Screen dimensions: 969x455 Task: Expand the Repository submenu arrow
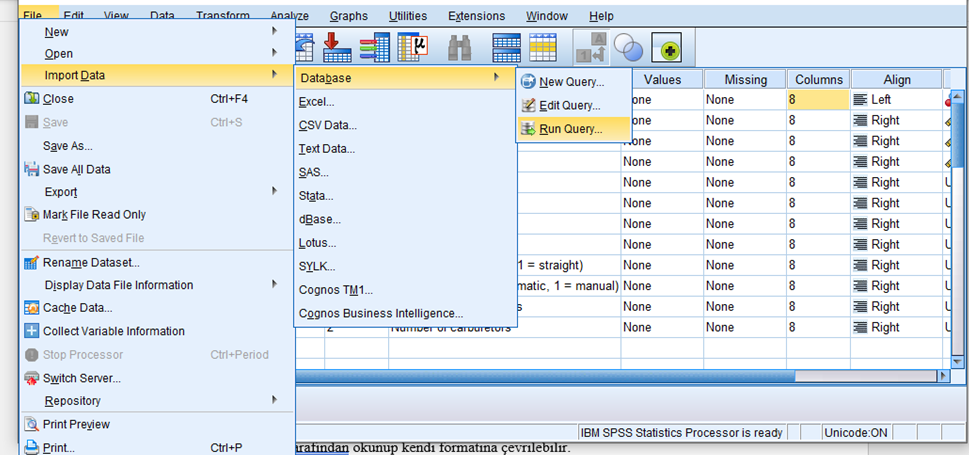(274, 400)
